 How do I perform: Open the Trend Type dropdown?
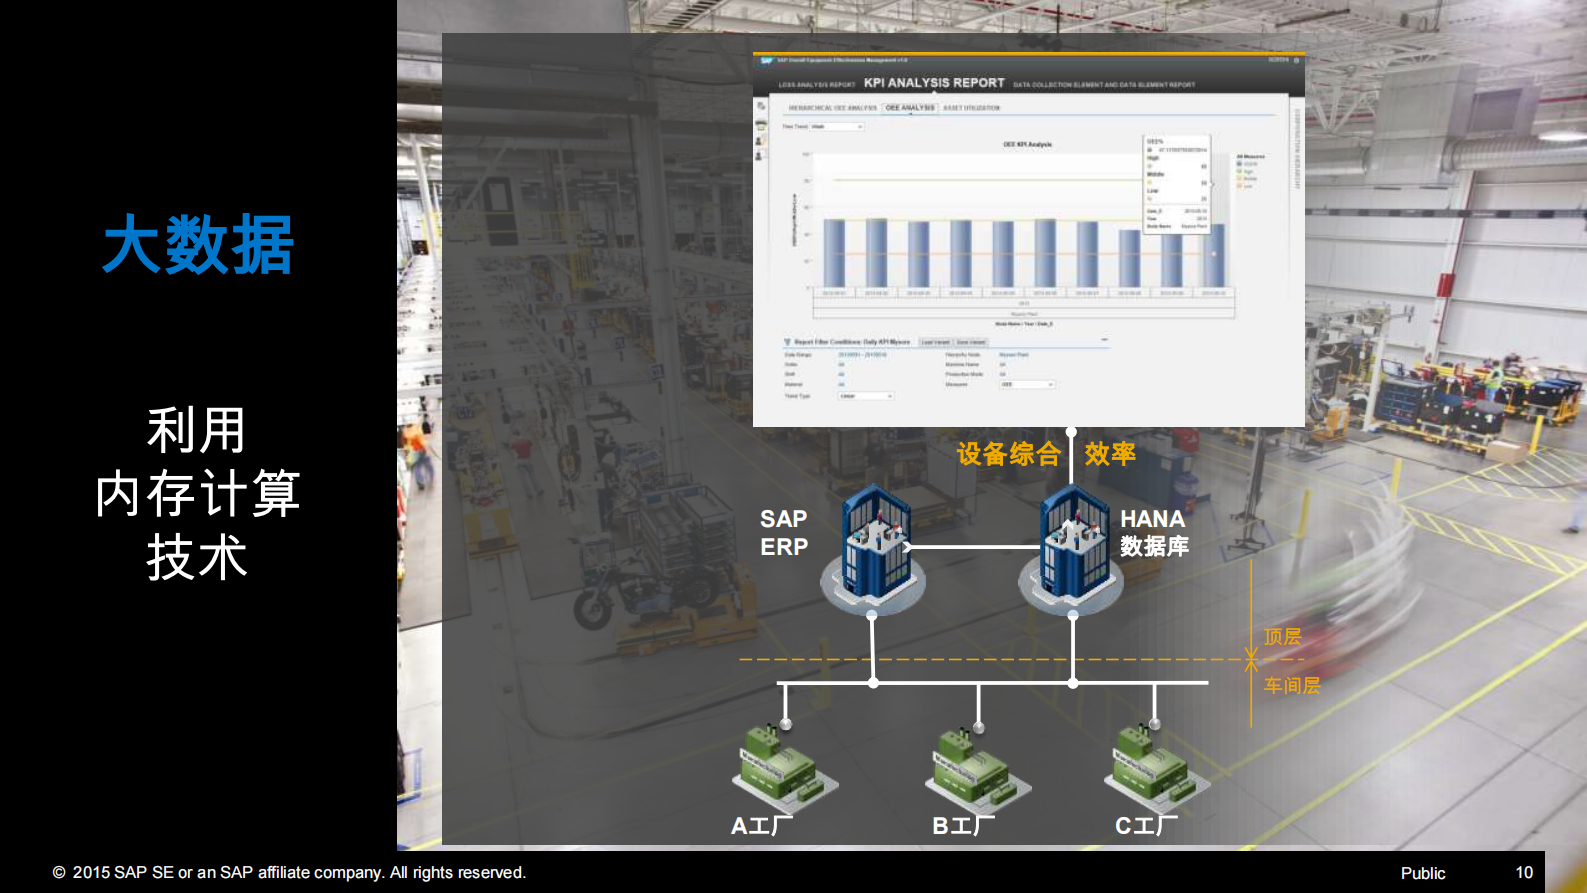865,396
